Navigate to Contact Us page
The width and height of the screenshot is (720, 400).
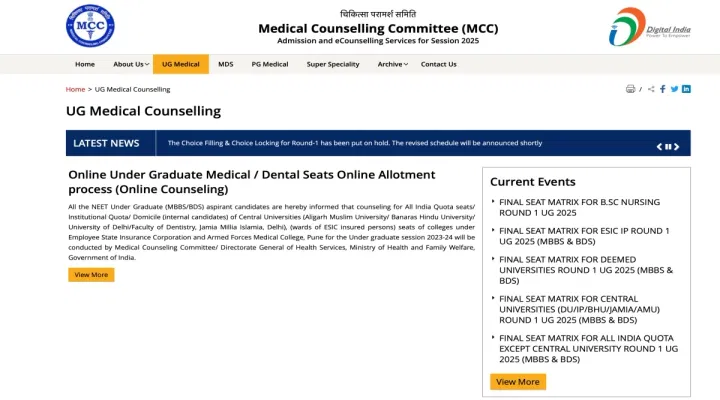pyautogui.click(x=438, y=64)
